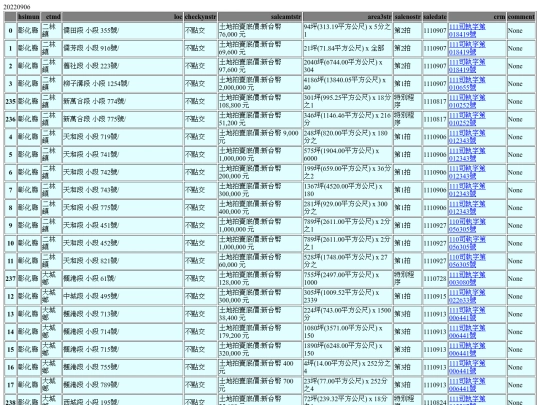Select the sale date '1110817' in row 235

[x=435, y=101]
